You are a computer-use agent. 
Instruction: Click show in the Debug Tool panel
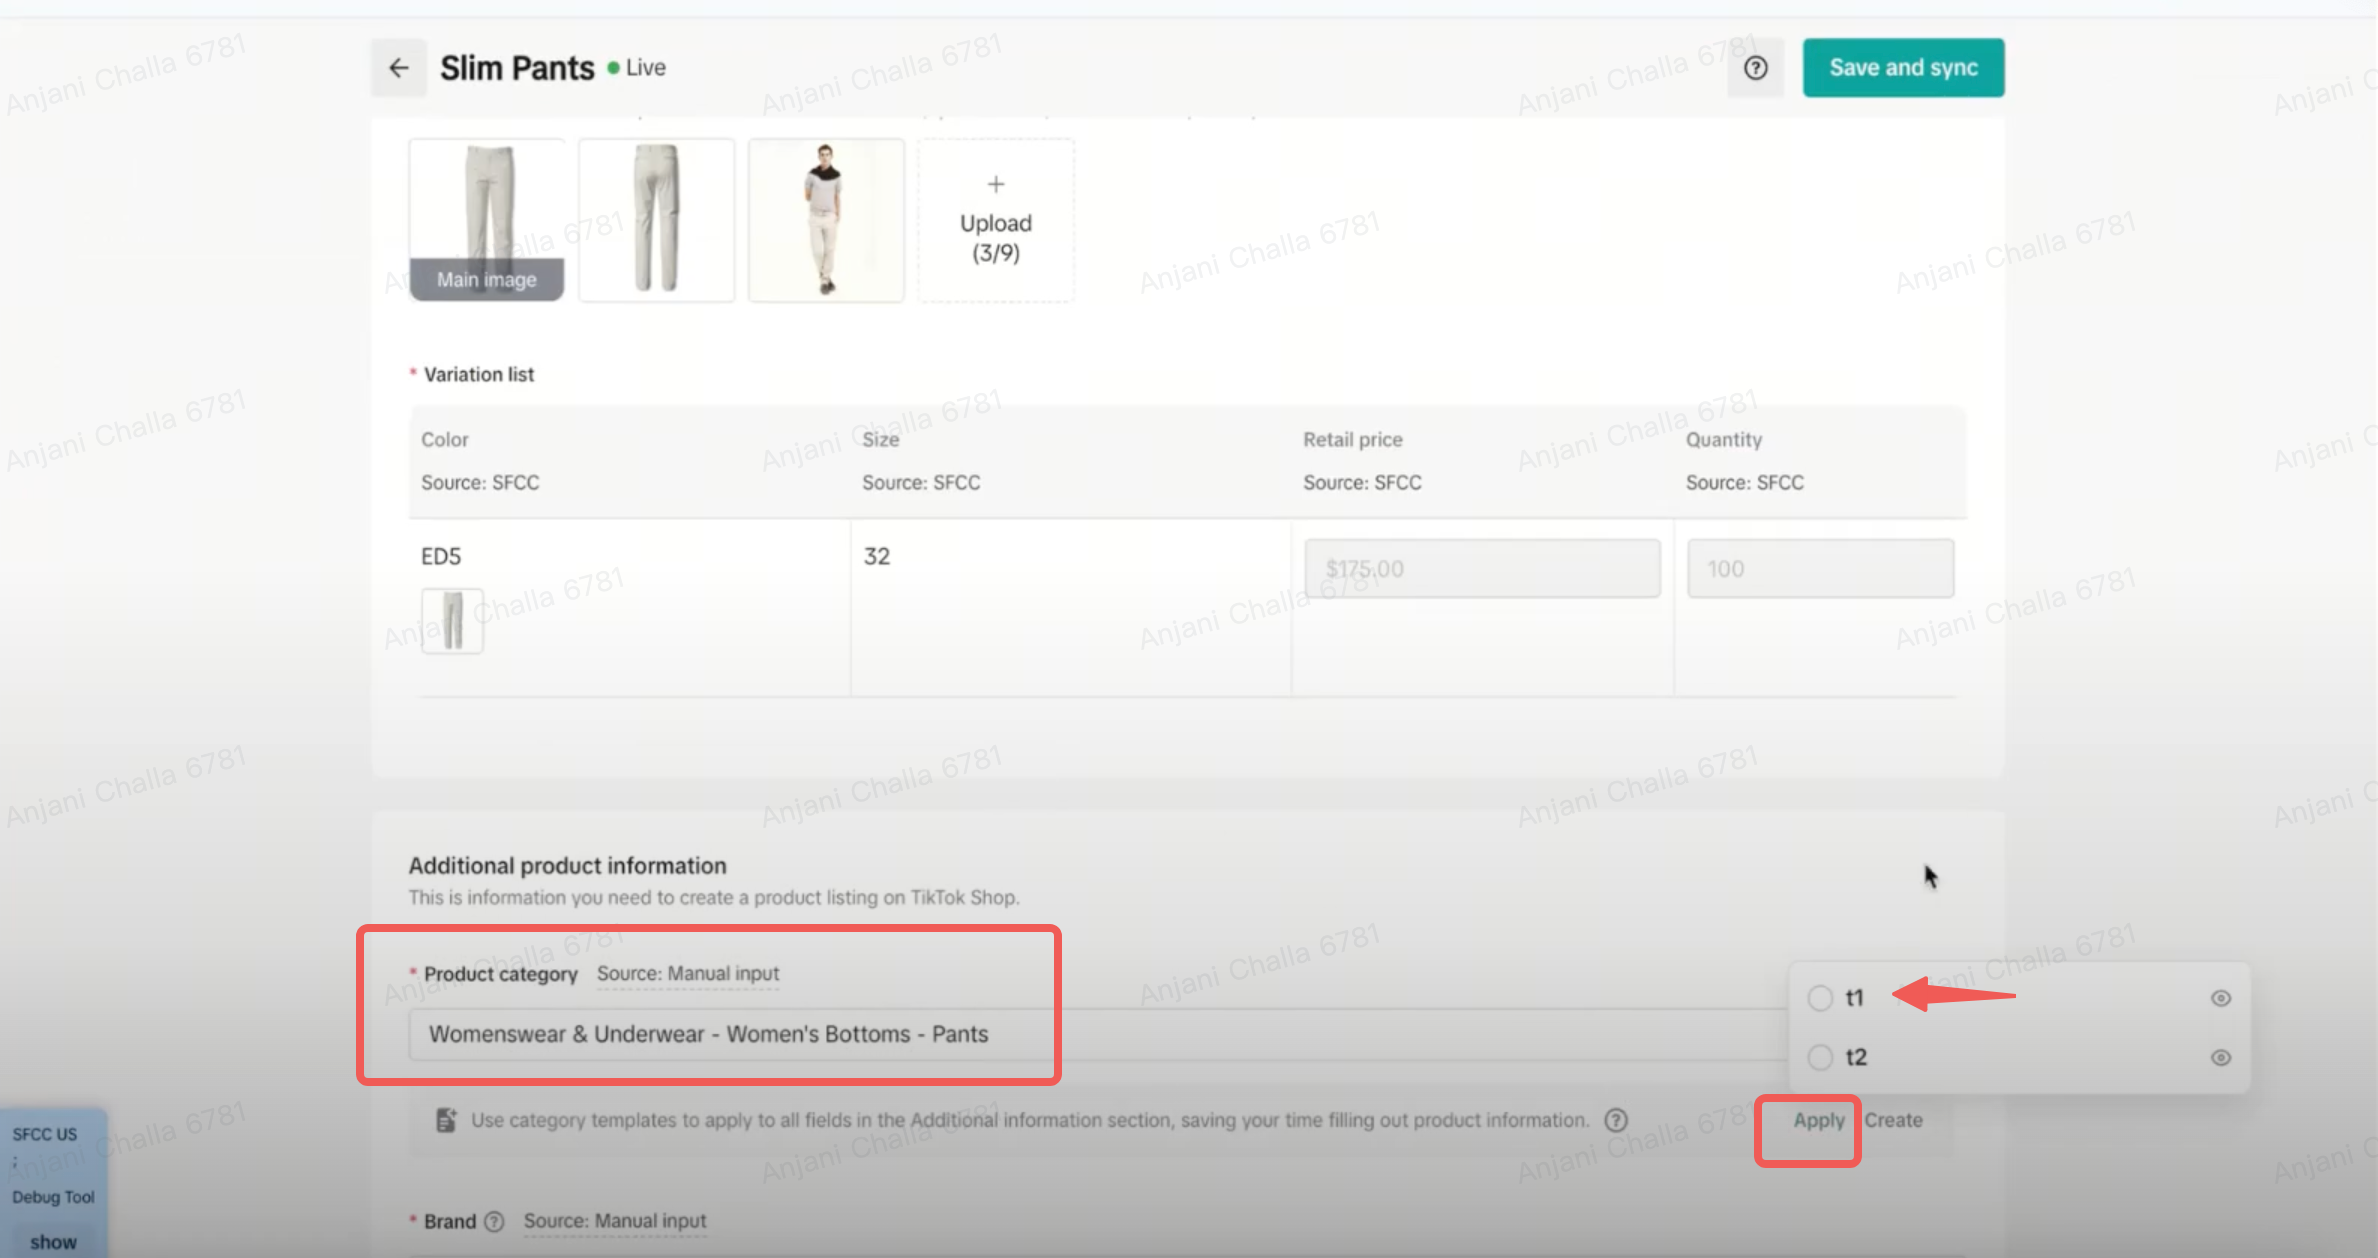click(53, 1242)
